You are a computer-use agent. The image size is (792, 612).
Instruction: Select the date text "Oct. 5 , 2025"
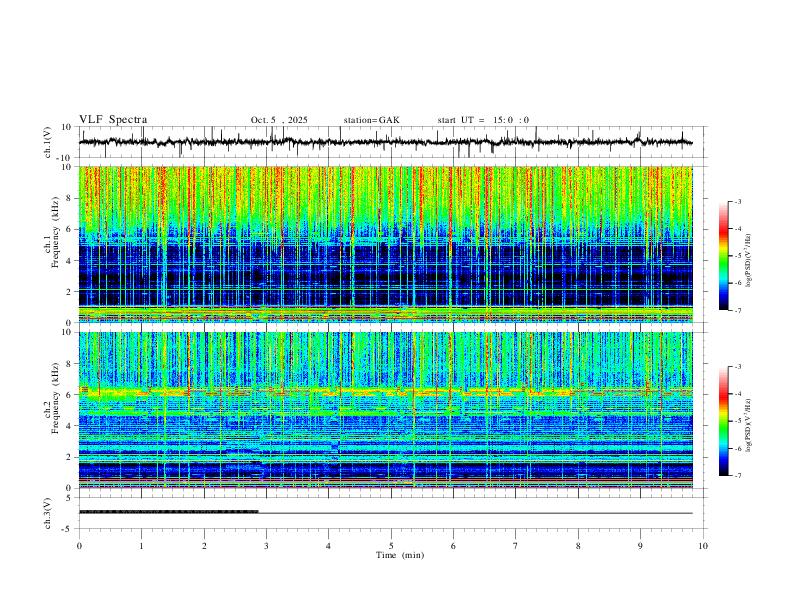point(279,120)
